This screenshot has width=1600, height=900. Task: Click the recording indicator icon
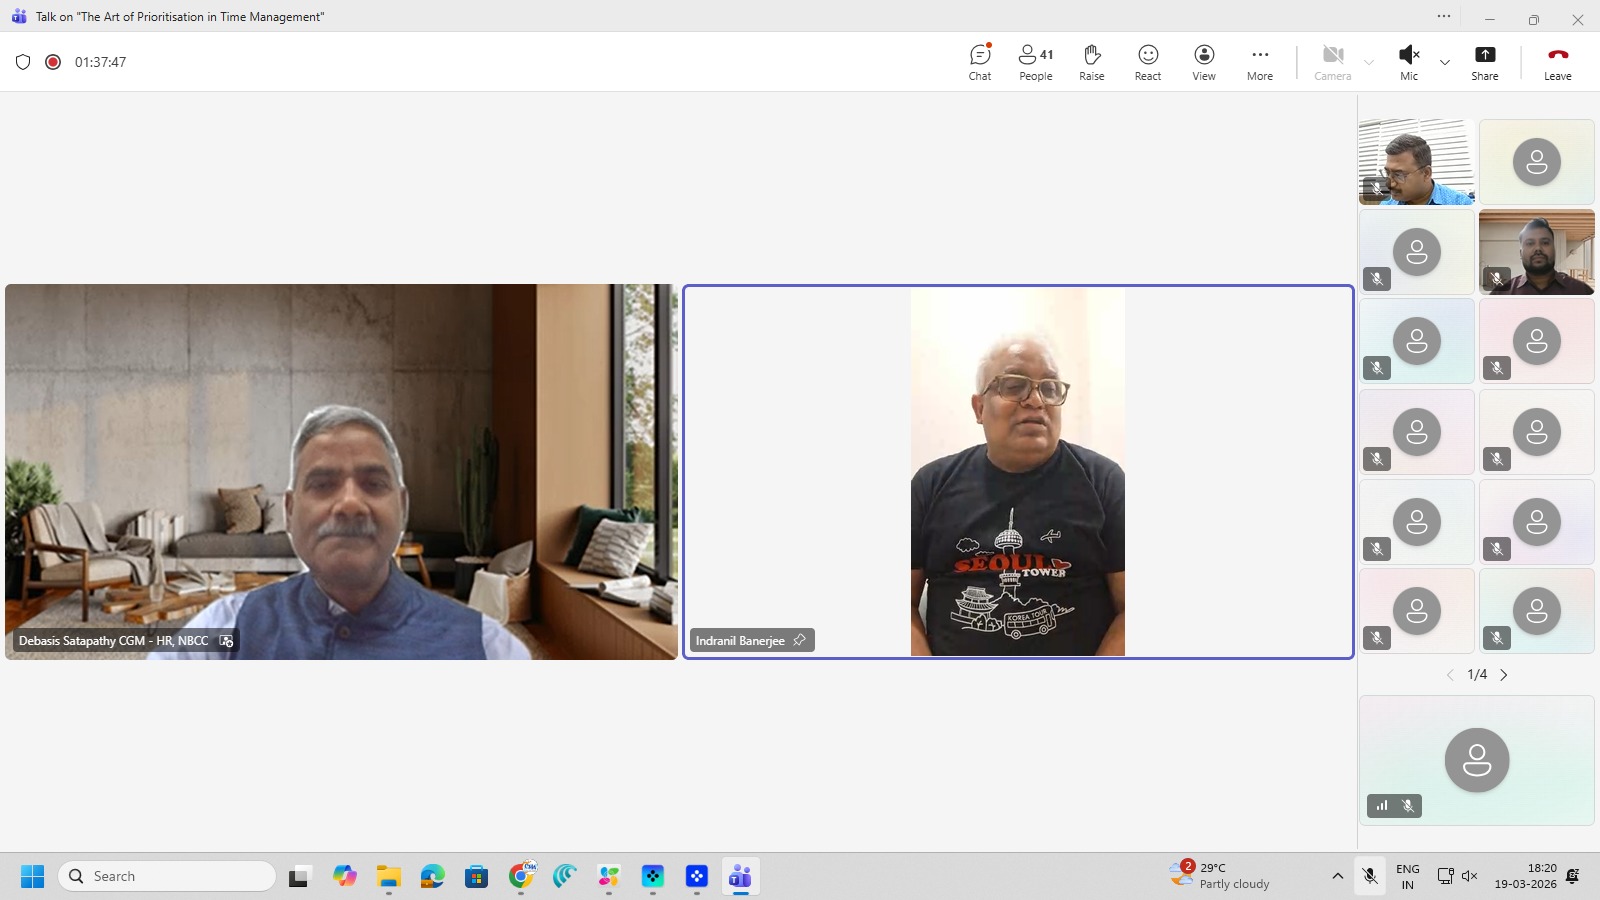click(53, 62)
